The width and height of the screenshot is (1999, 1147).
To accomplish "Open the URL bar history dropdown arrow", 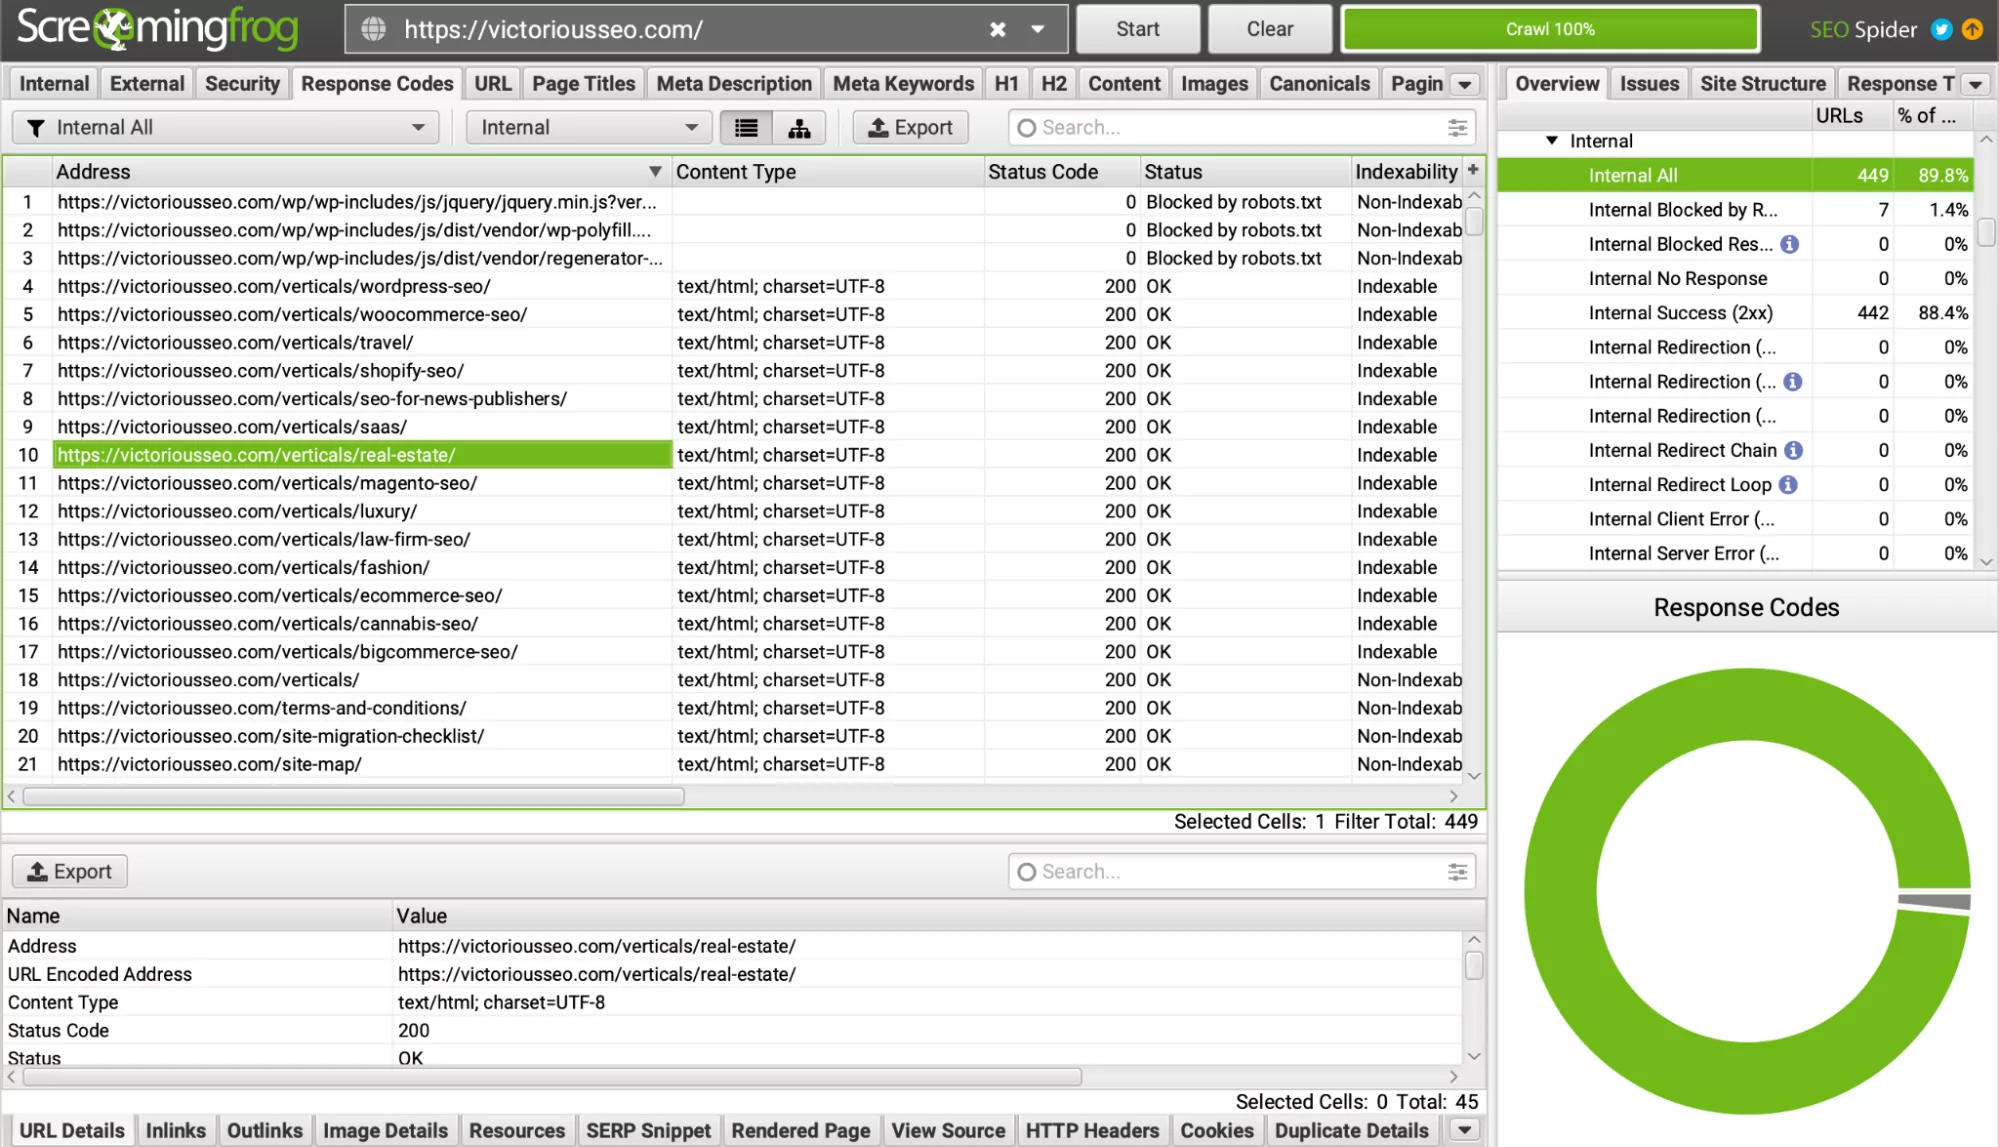I will pyautogui.click(x=1038, y=29).
